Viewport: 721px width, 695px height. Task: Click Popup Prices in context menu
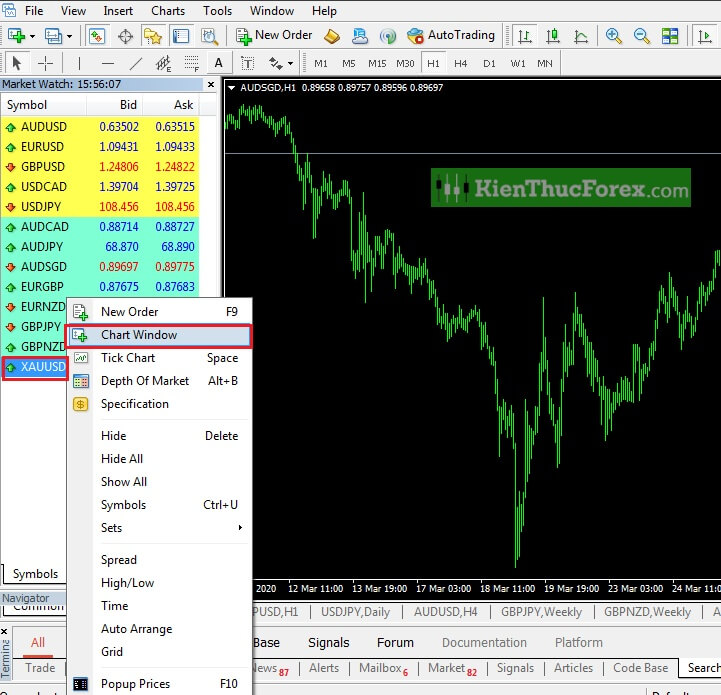tap(159, 684)
